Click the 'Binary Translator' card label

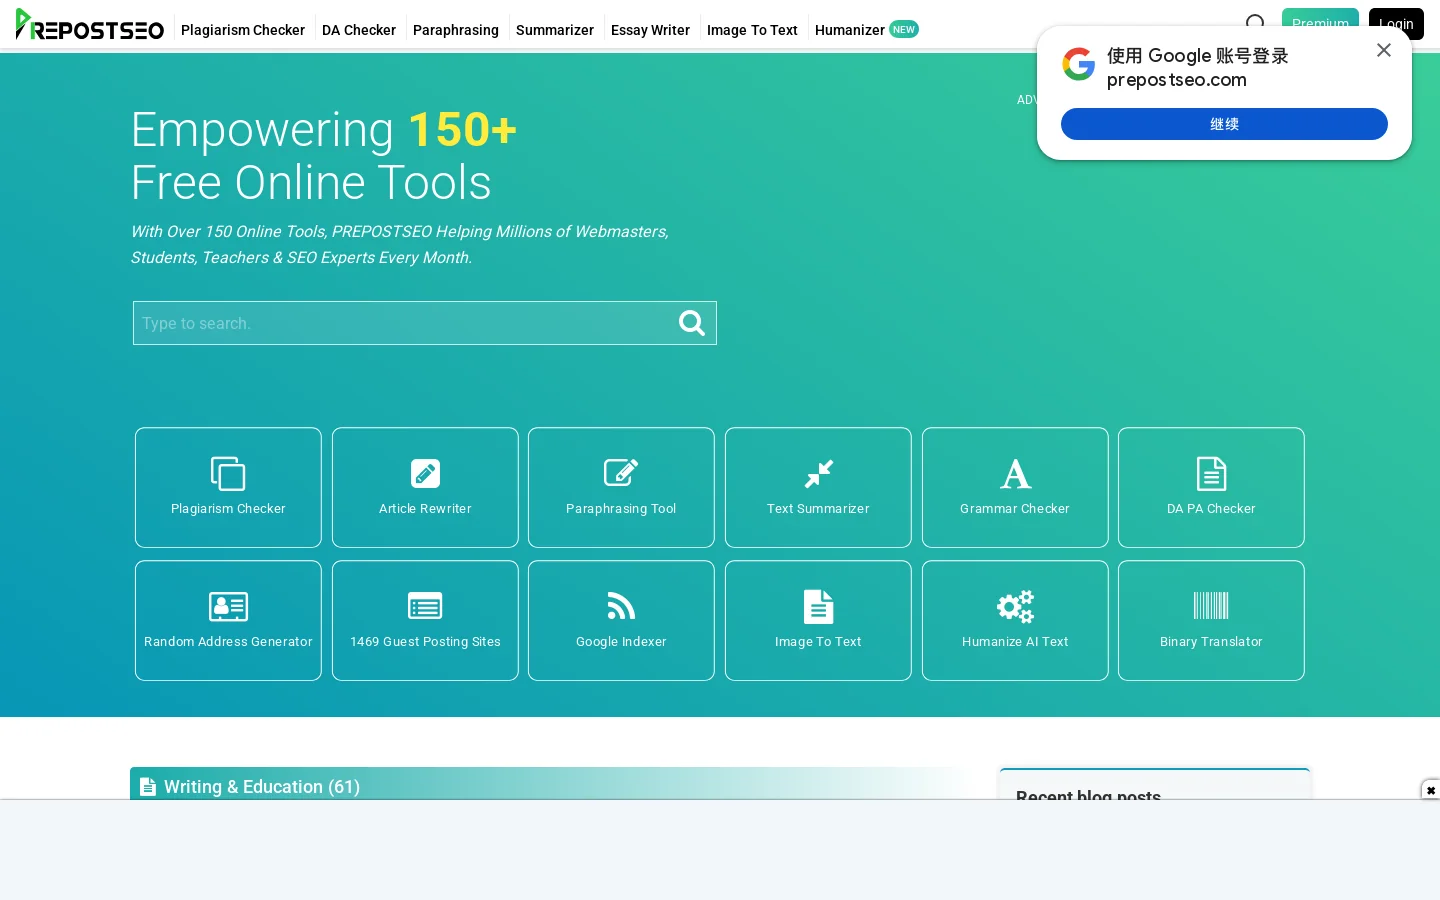(x=1211, y=642)
